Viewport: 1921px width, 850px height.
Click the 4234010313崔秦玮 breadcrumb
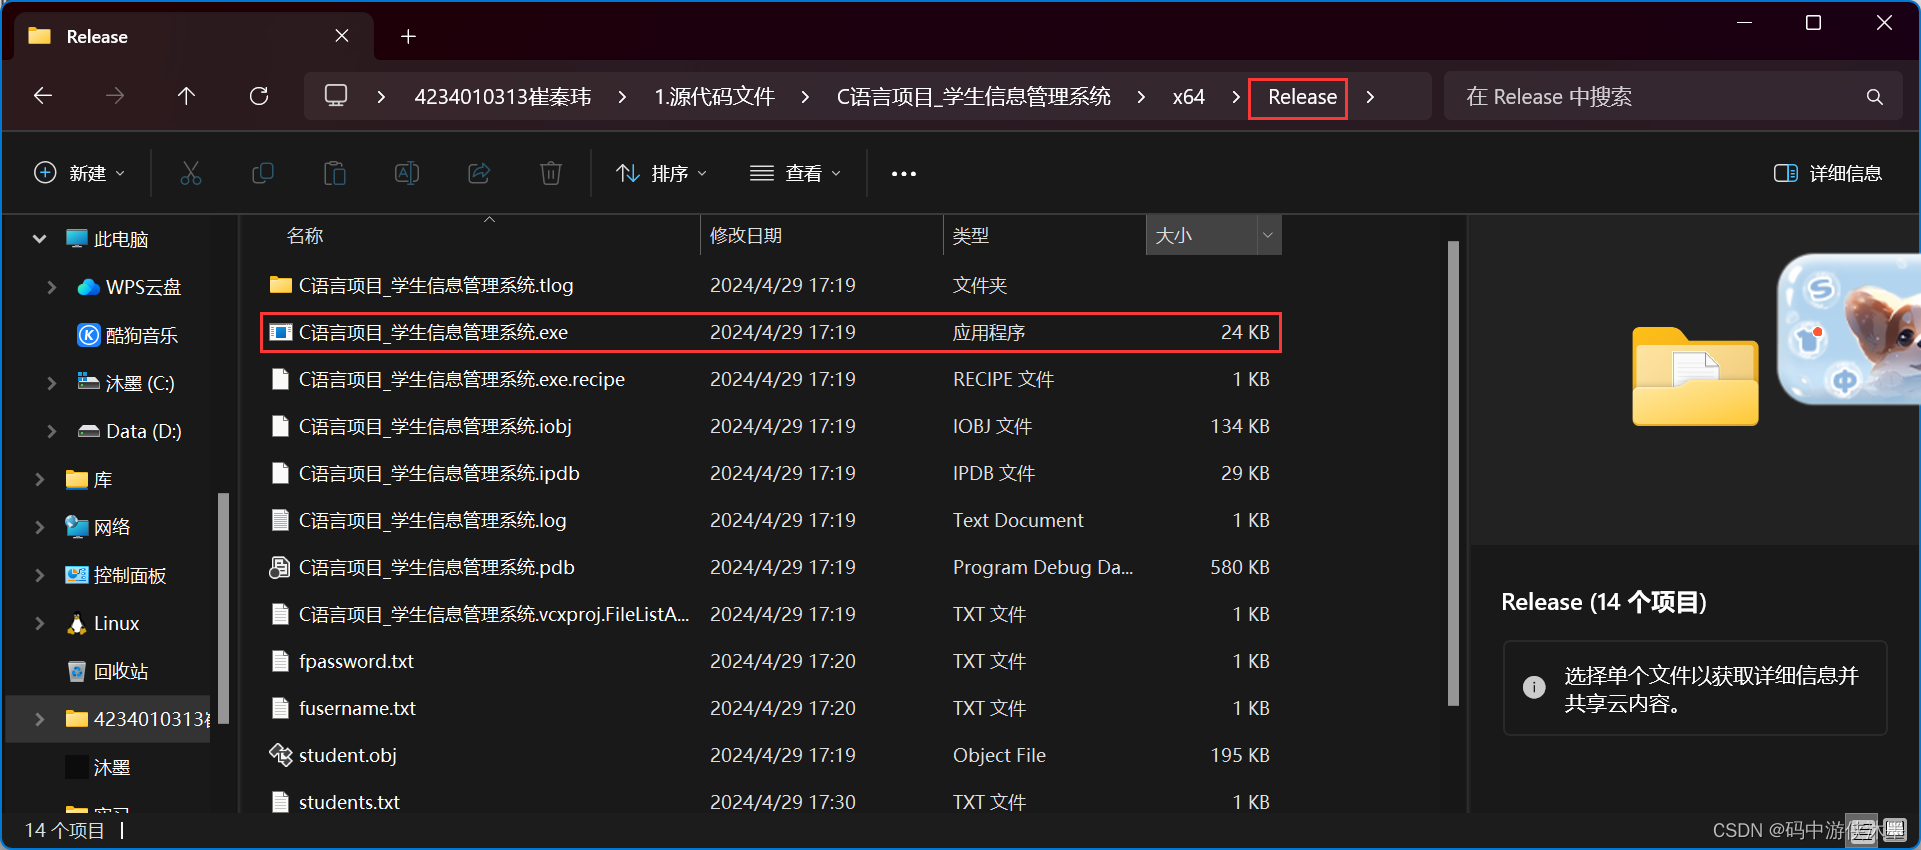click(x=503, y=97)
